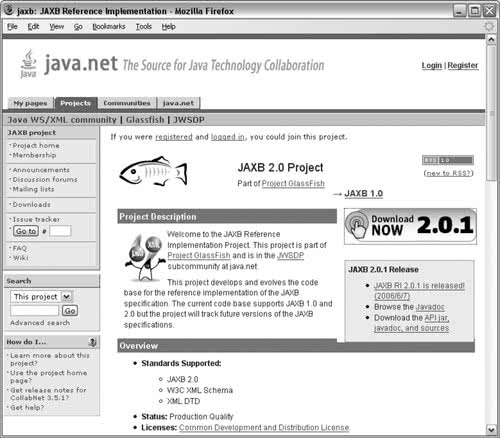Screen dimensions: 500x438
Task: Open Discussion forums in the sidebar
Action: (45, 180)
